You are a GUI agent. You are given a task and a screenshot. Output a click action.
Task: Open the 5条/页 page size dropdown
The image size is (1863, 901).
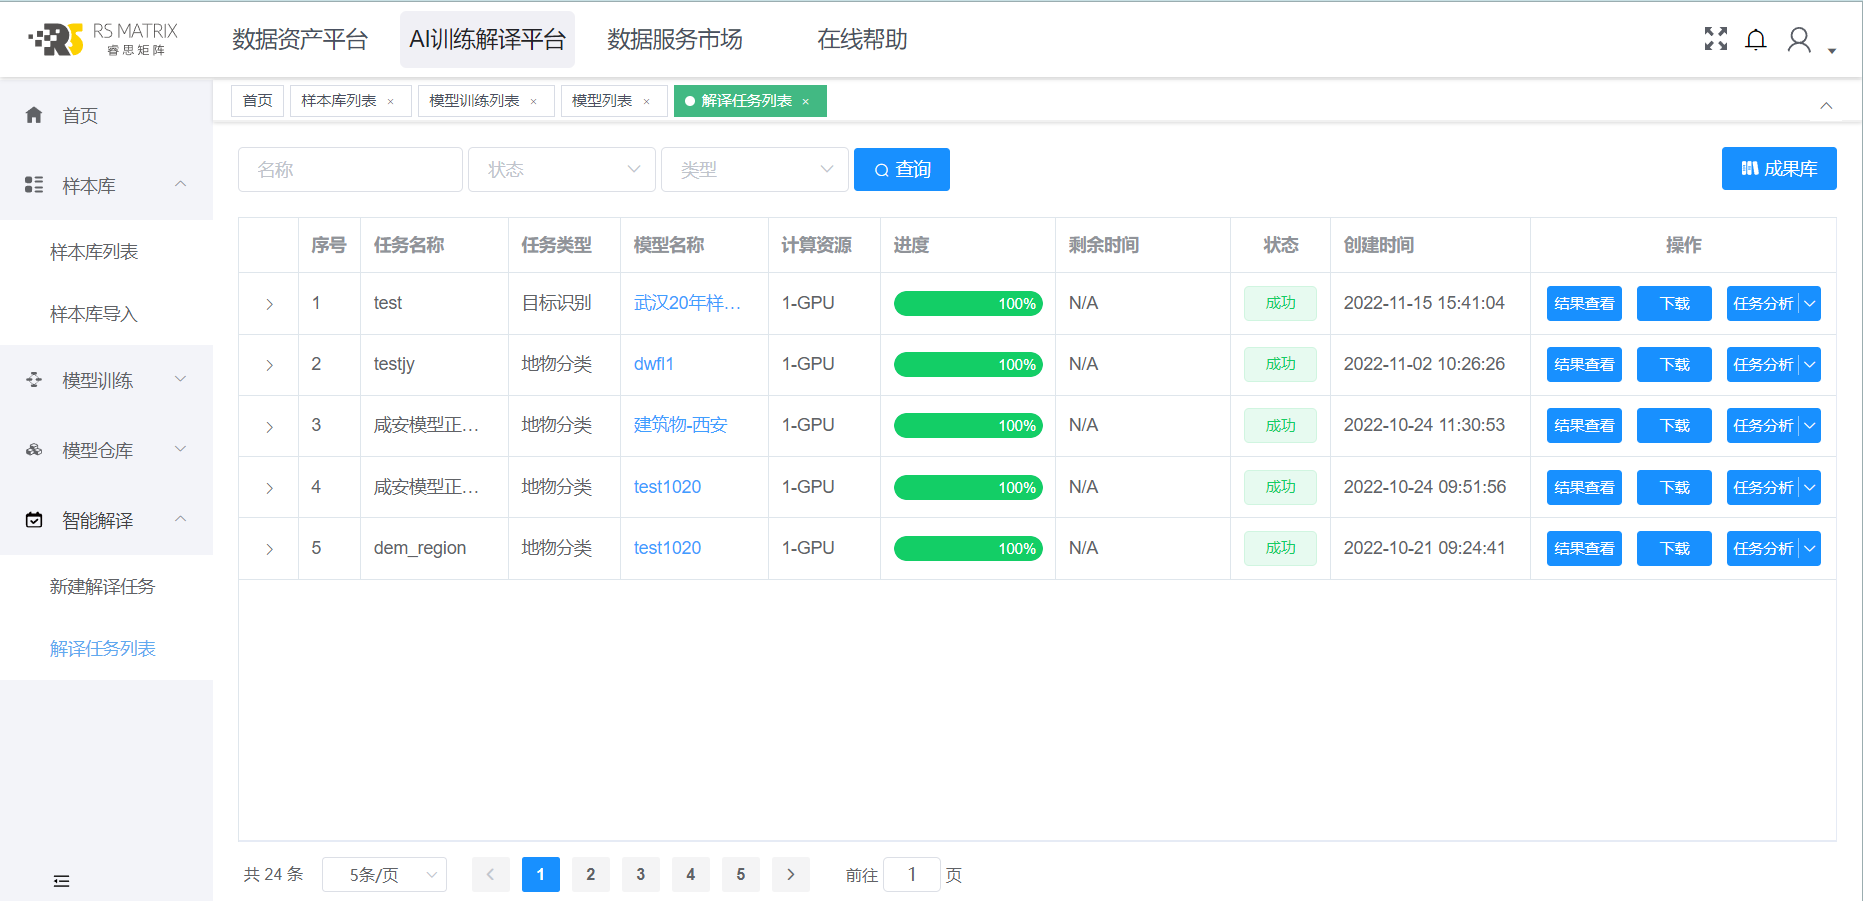(x=384, y=875)
